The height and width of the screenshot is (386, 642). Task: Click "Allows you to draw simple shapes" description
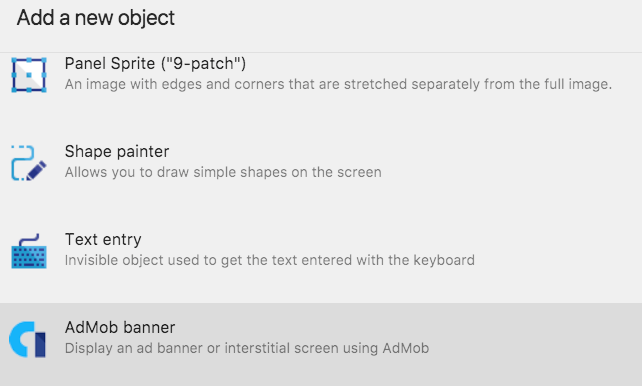pyautogui.click(x=223, y=172)
